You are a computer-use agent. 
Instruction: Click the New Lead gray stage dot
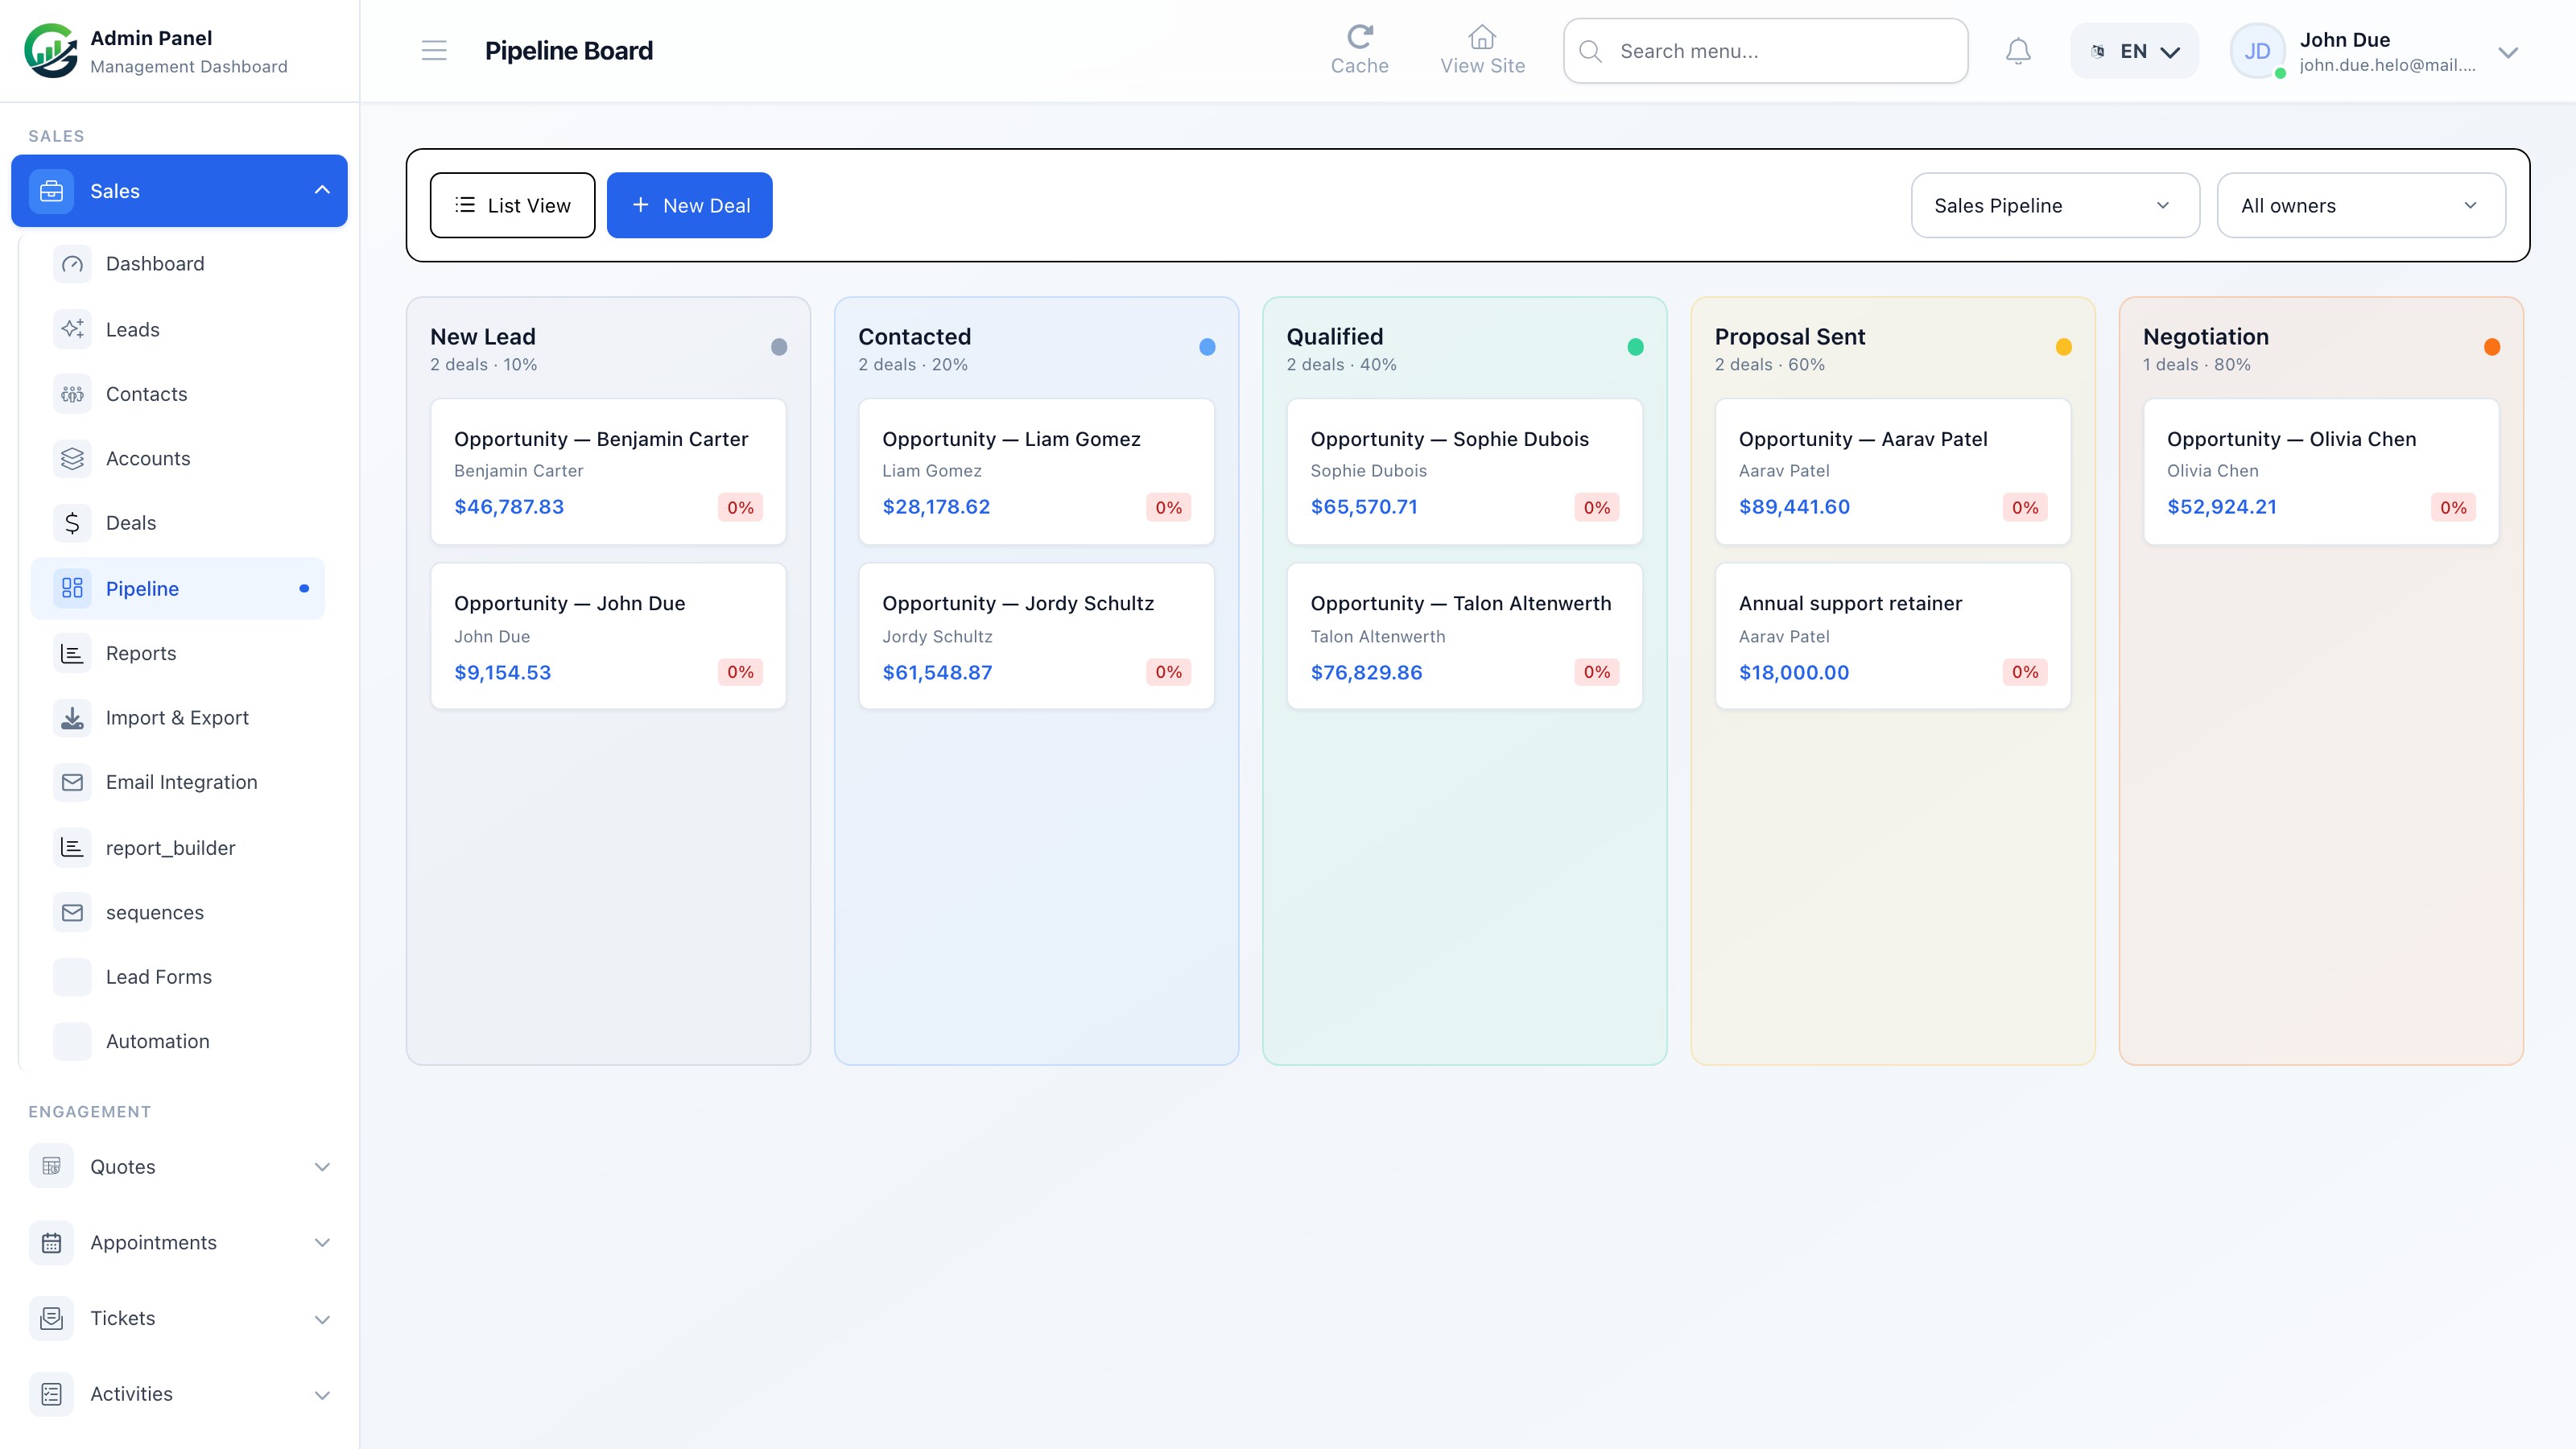click(x=779, y=347)
